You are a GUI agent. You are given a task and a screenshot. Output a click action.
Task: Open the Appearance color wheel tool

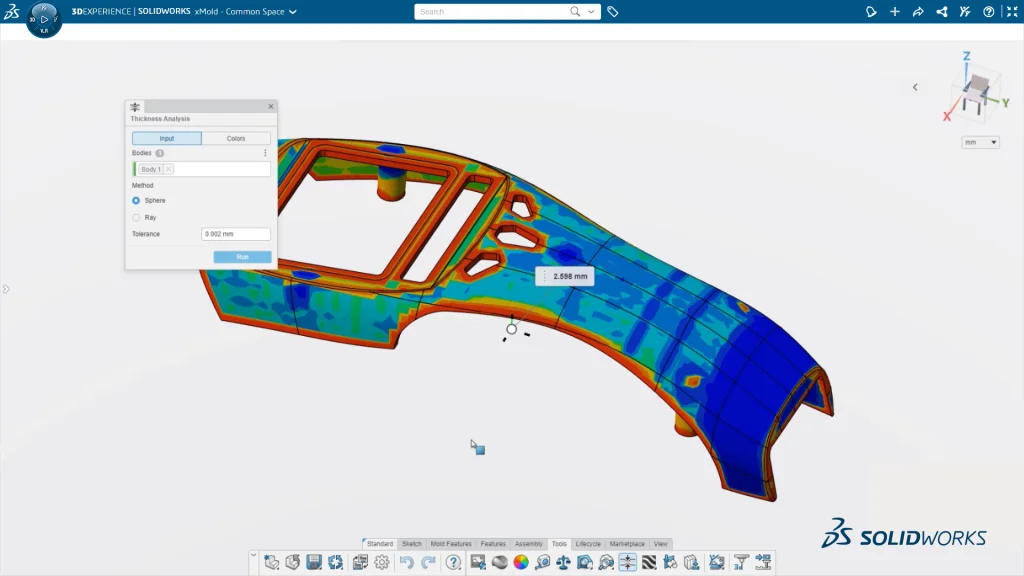[x=522, y=562]
